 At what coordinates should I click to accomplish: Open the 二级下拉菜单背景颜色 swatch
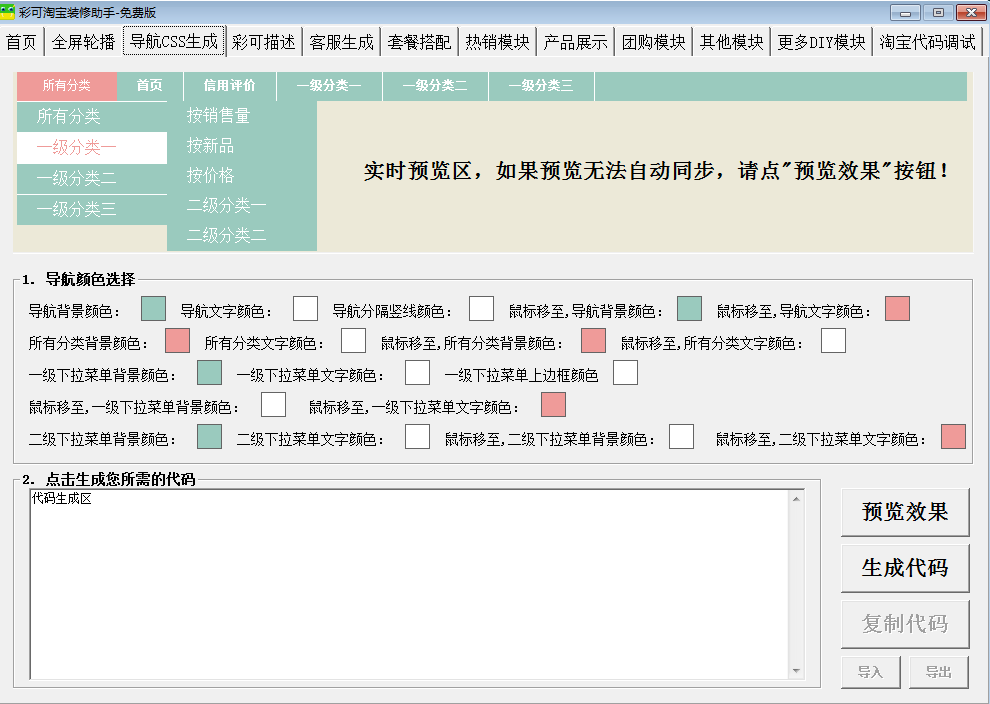[209, 437]
